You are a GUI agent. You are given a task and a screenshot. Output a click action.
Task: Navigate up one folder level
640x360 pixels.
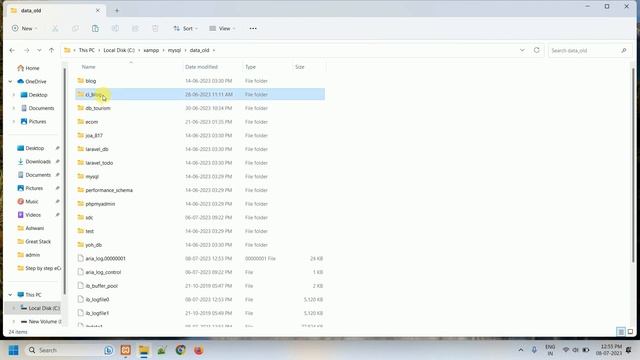pos(51,50)
